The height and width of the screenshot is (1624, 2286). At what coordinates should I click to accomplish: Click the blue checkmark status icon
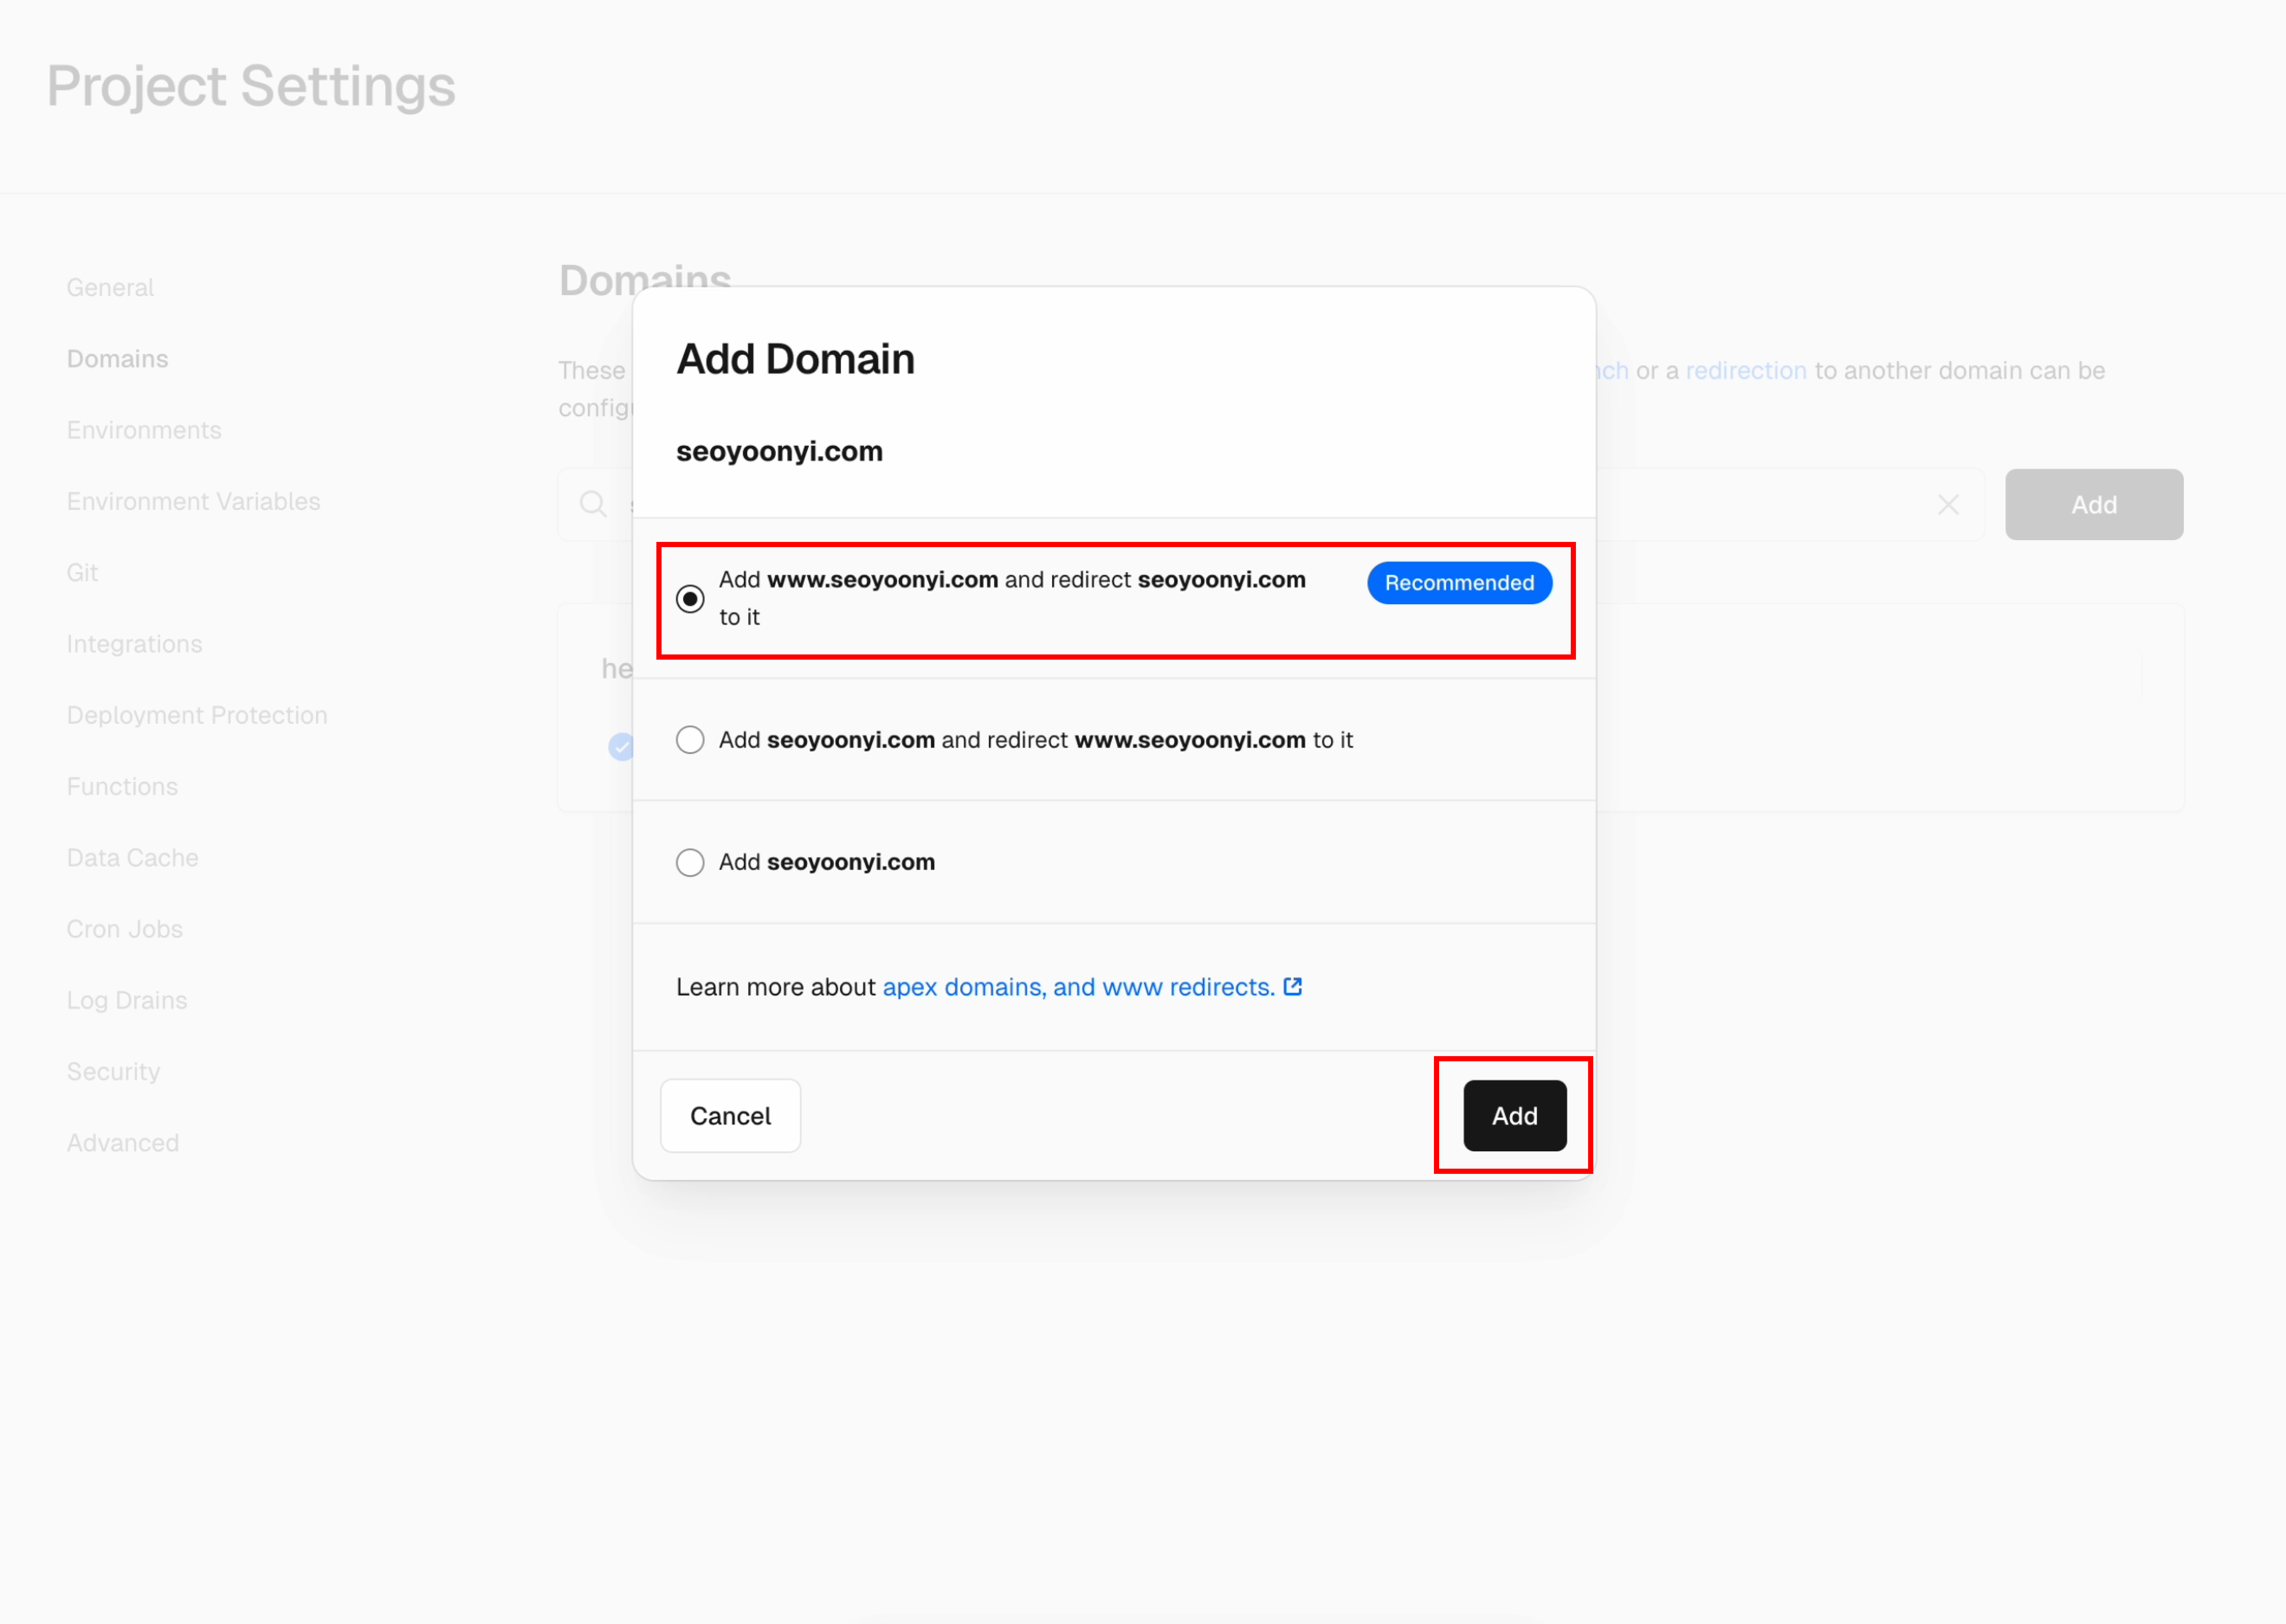621,746
